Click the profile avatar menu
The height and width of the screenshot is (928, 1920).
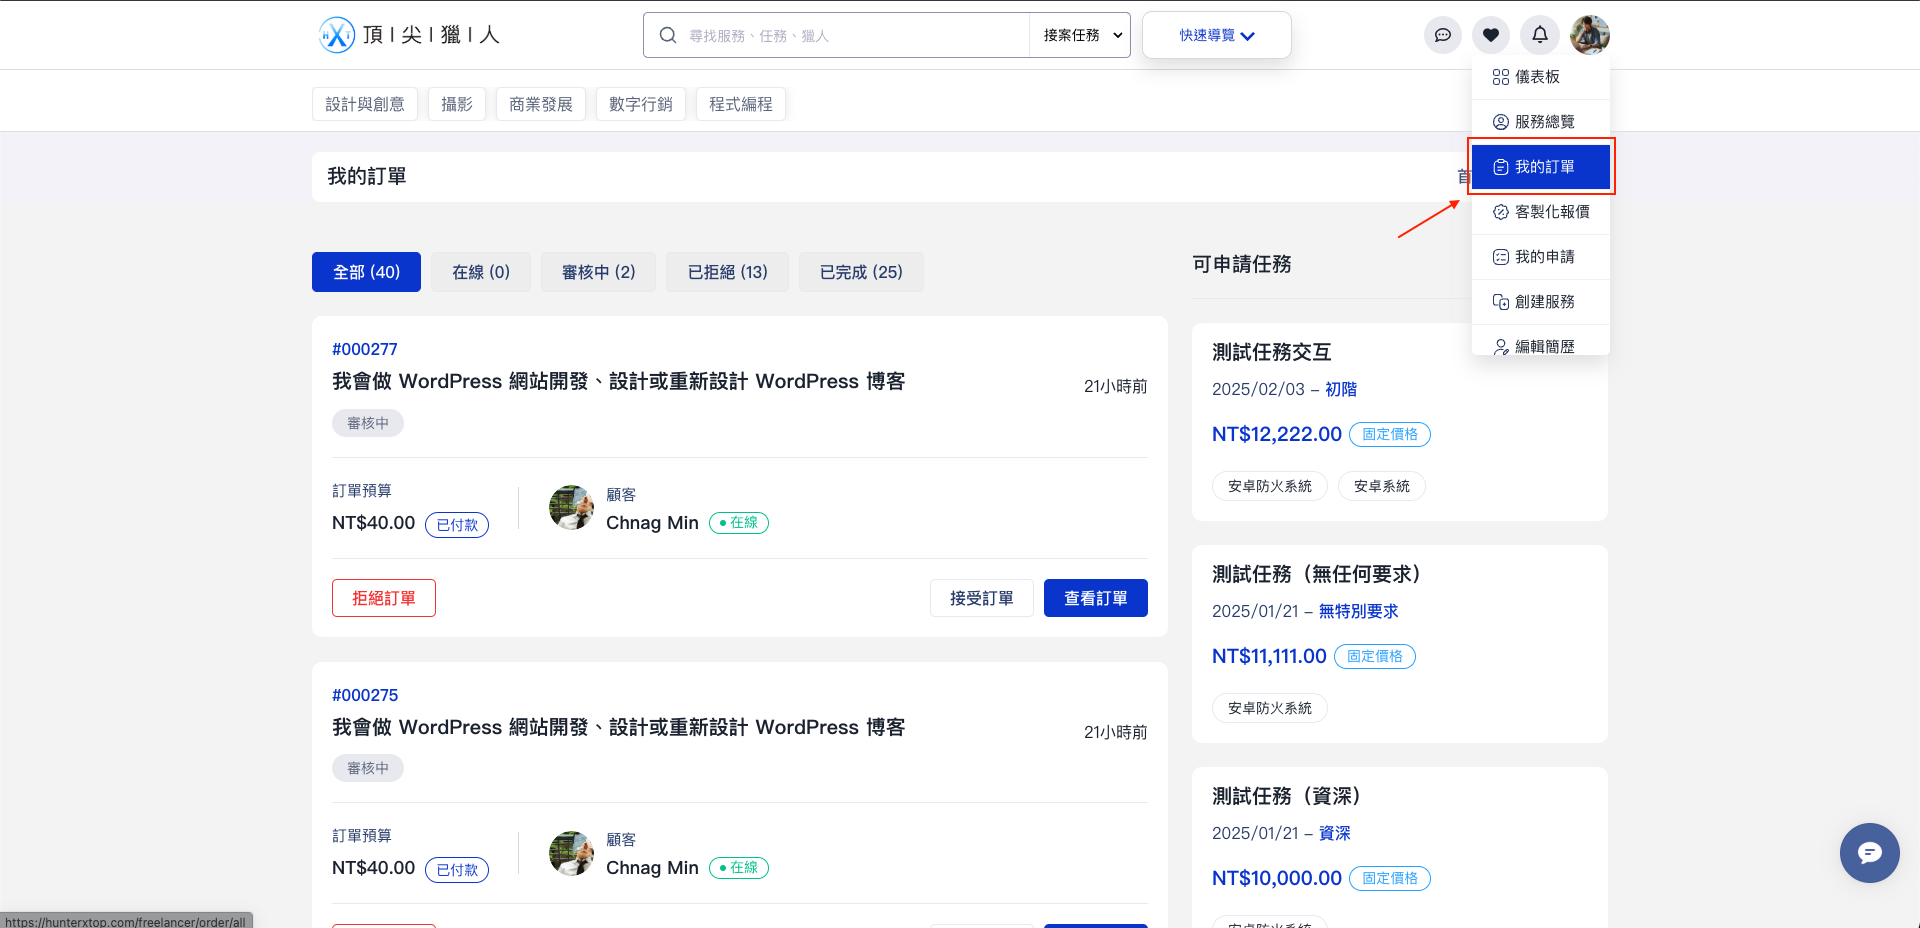click(x=1589, y=35)
